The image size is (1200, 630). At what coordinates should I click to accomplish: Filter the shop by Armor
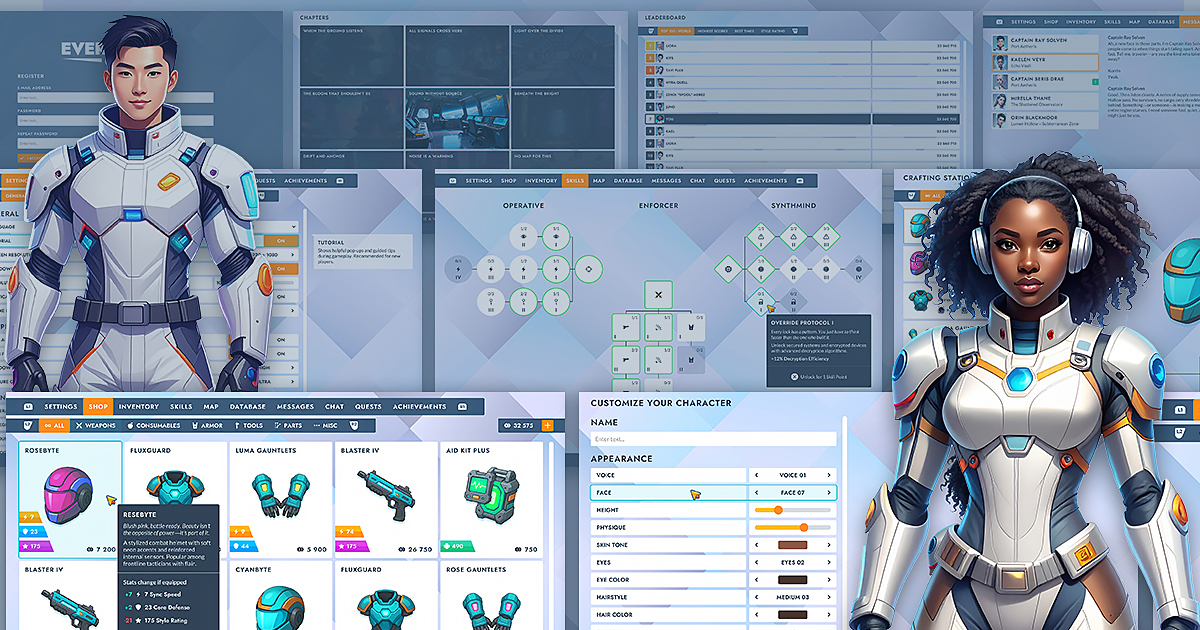click(x=208, y=424)
